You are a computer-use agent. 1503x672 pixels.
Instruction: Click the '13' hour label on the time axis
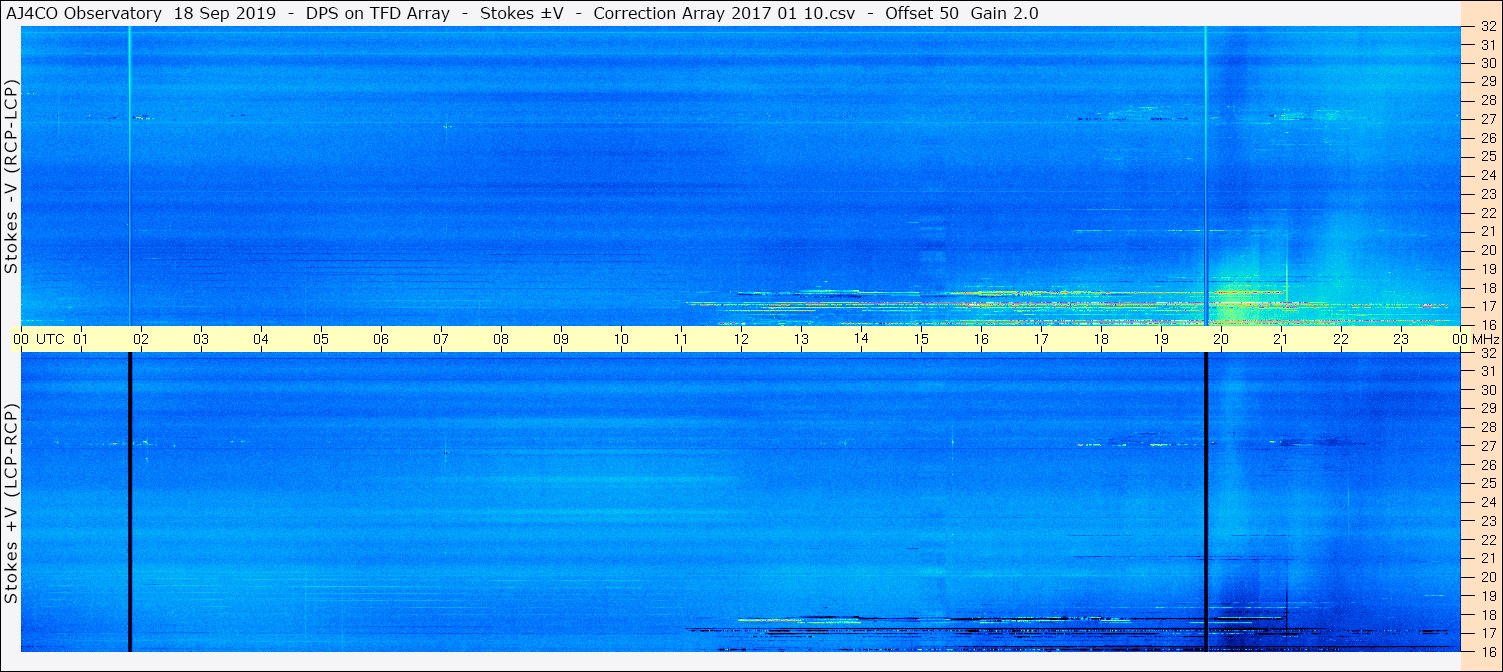pos(801,339)
